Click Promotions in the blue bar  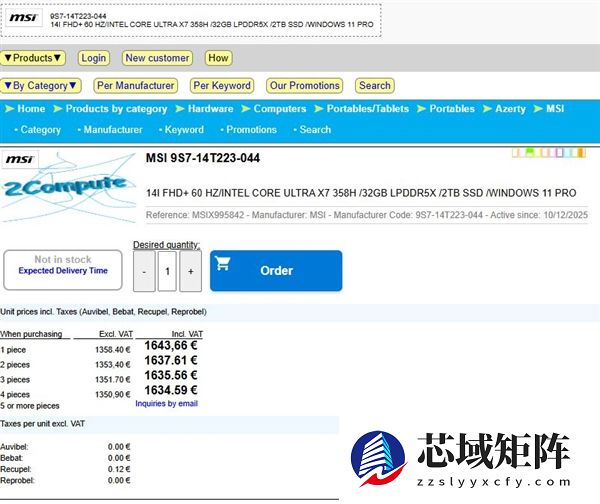click(x=251, y=130)
